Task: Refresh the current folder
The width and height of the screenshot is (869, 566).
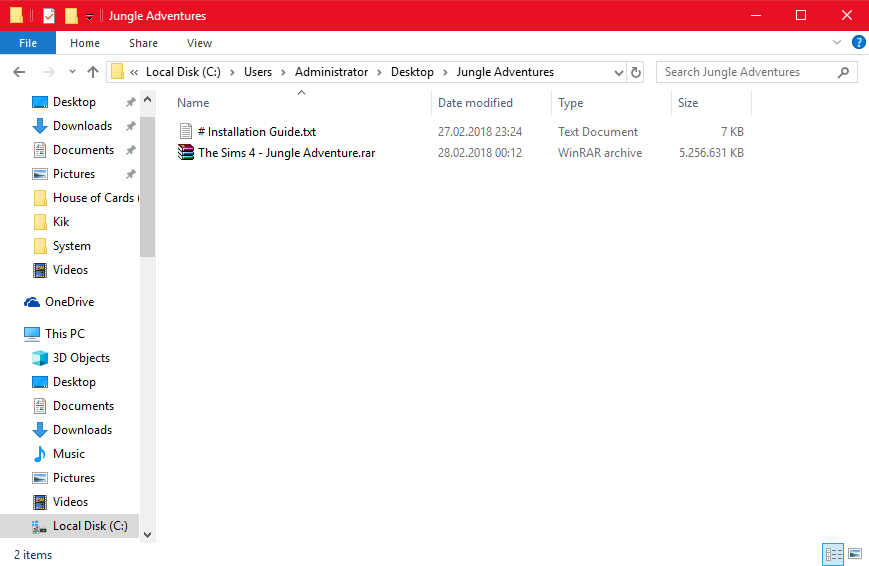Action: (x=636, y=72)
